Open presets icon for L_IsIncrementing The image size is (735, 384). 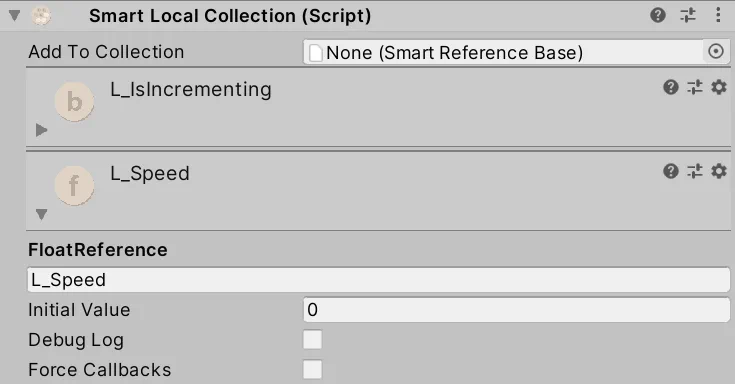[695, 87]
